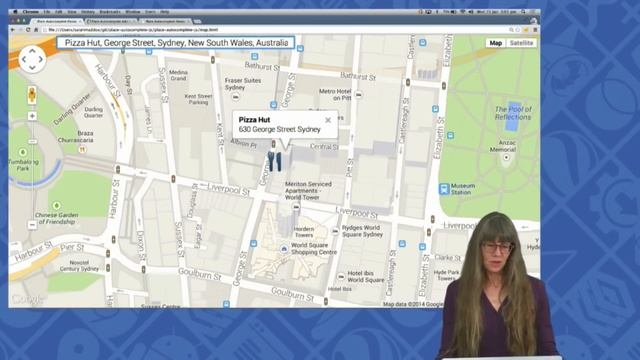The width and height of the screenshot is (640, 360).
Task: Zoom in with the plus button
Action: point(32,116)
